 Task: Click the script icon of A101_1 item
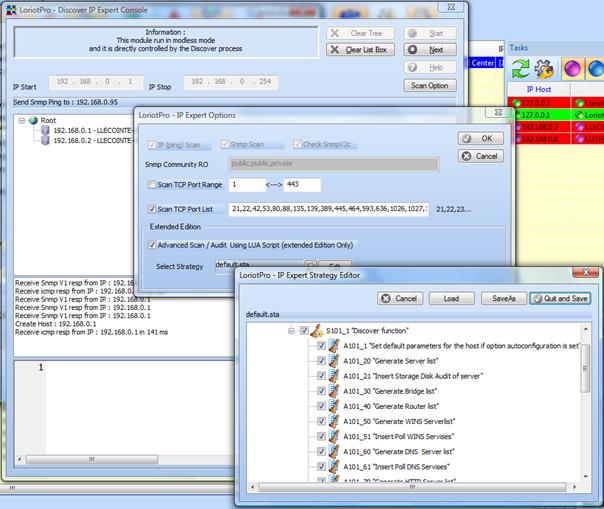point(334,346)
